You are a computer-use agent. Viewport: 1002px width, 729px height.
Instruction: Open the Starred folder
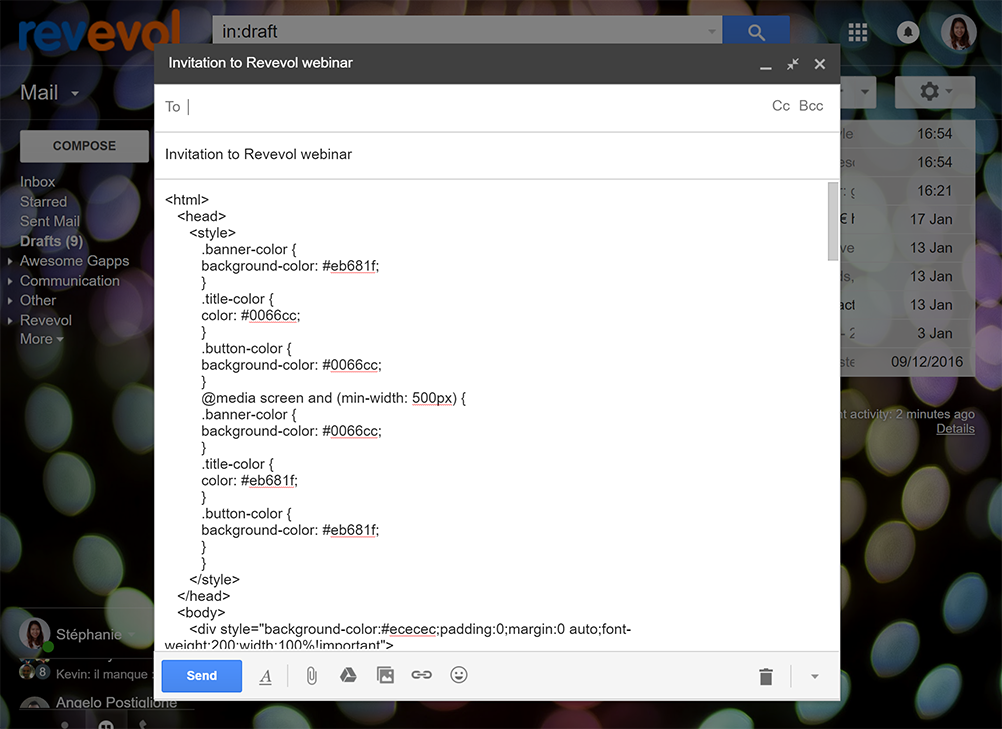tap(43, 202)
